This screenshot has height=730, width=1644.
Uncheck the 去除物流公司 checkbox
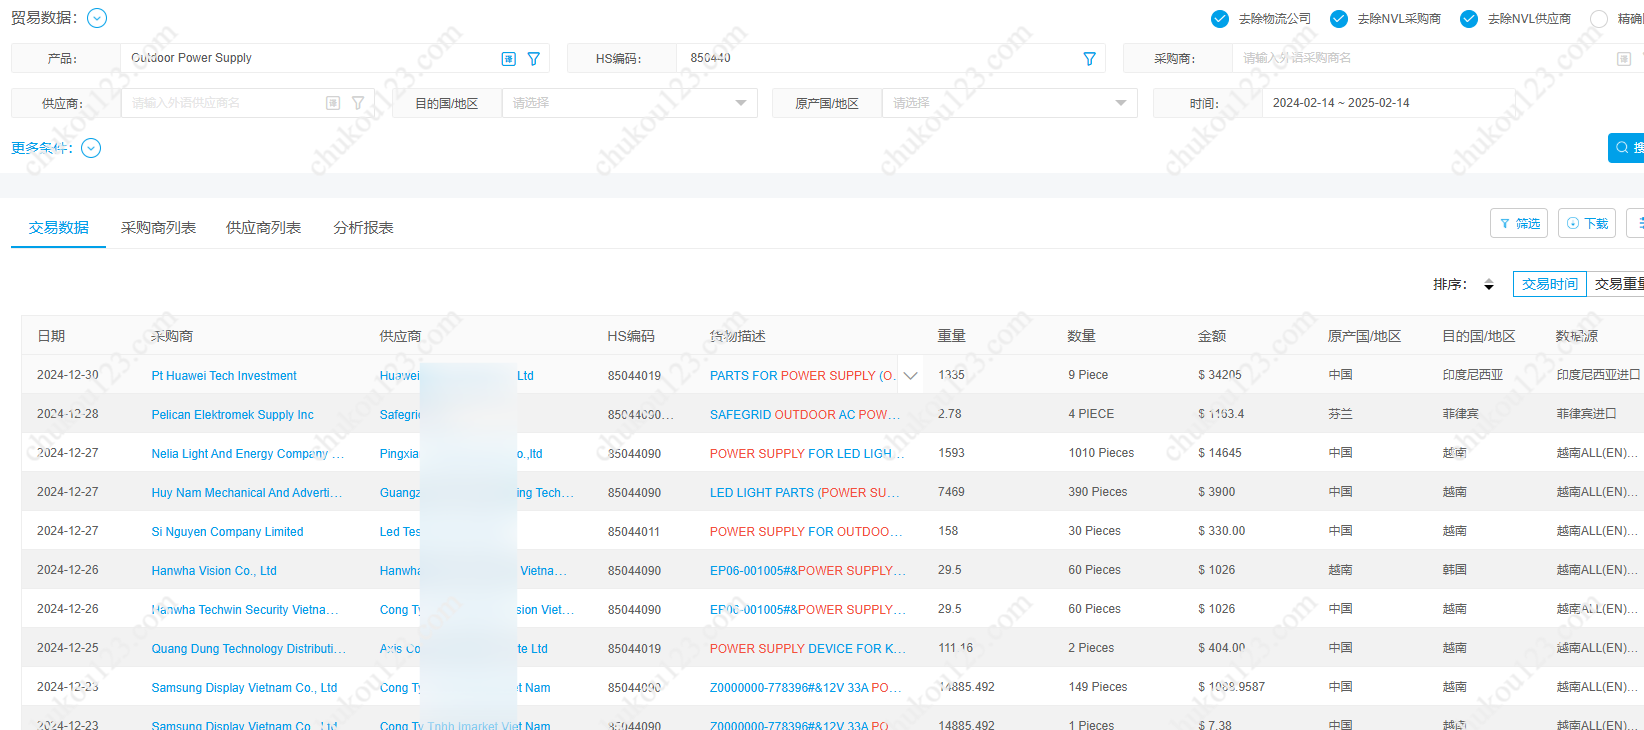pyautogui.click(x=1219, y=19)
